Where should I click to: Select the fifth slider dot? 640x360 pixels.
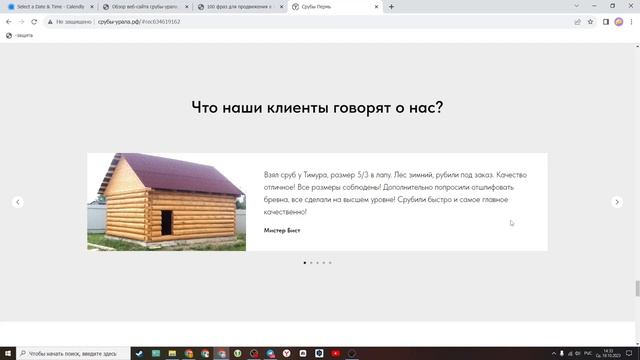(x=330, y=263)
